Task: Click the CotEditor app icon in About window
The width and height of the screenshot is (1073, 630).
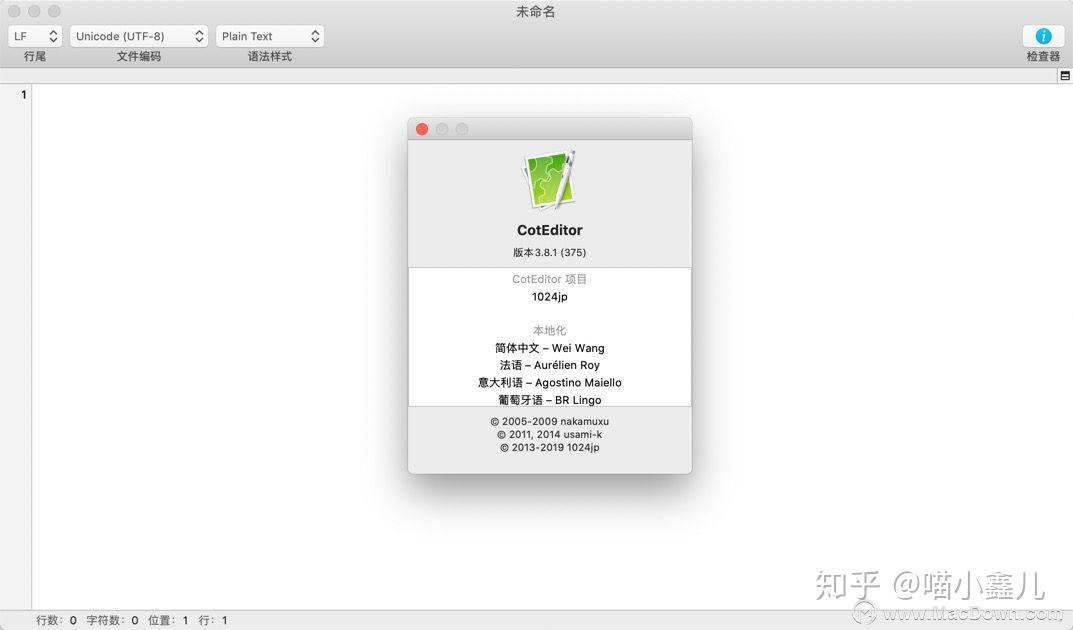Action: [x=549, y=179]
